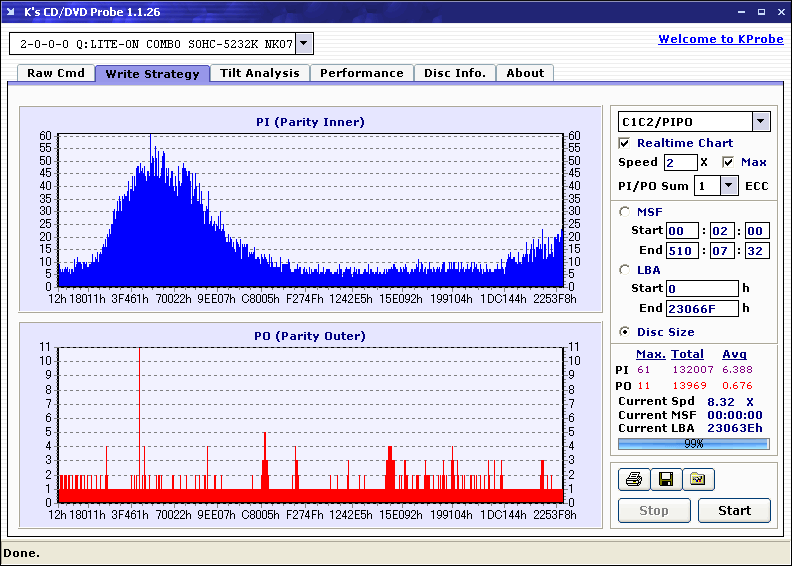792x566 pixels.
Task: Click the 99% scan progress bar
Action: (693, 443)
